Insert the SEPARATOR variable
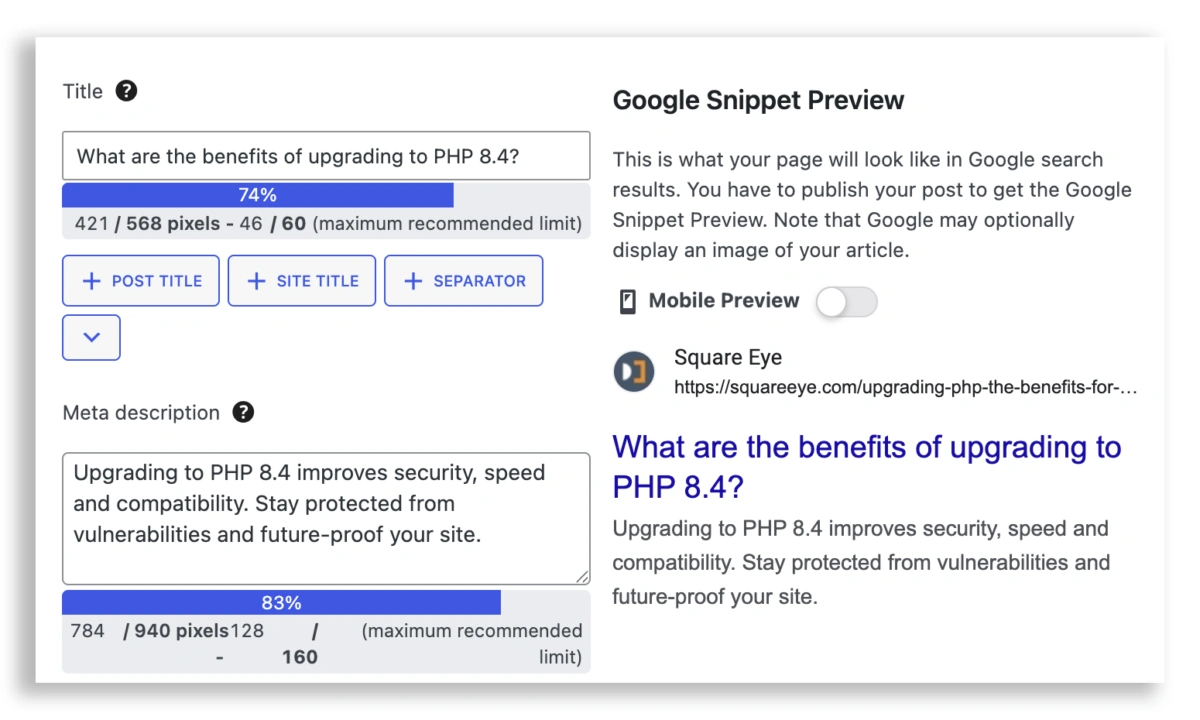Screen dimensions: 1200x720 463,281
